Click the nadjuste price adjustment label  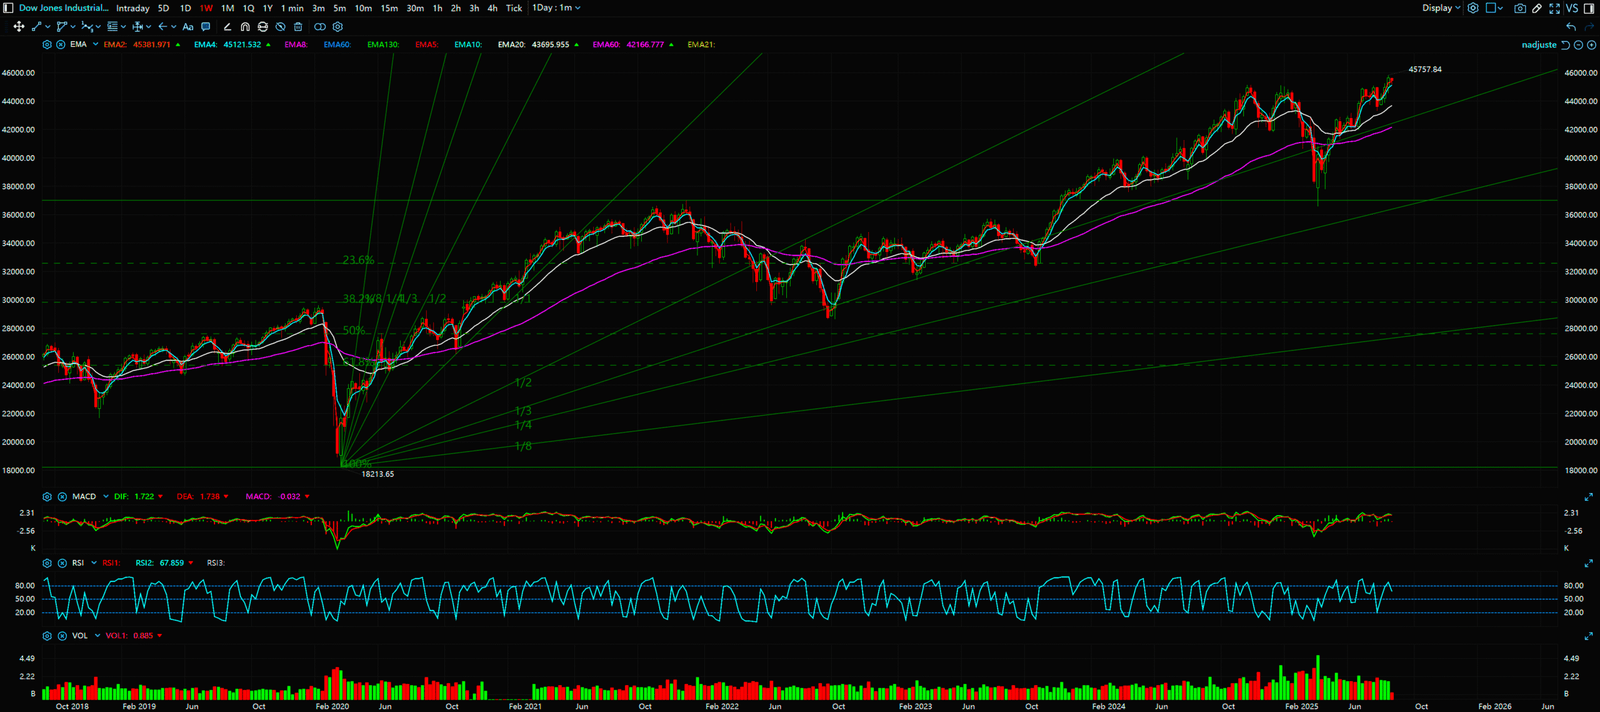coord(1539,45)
